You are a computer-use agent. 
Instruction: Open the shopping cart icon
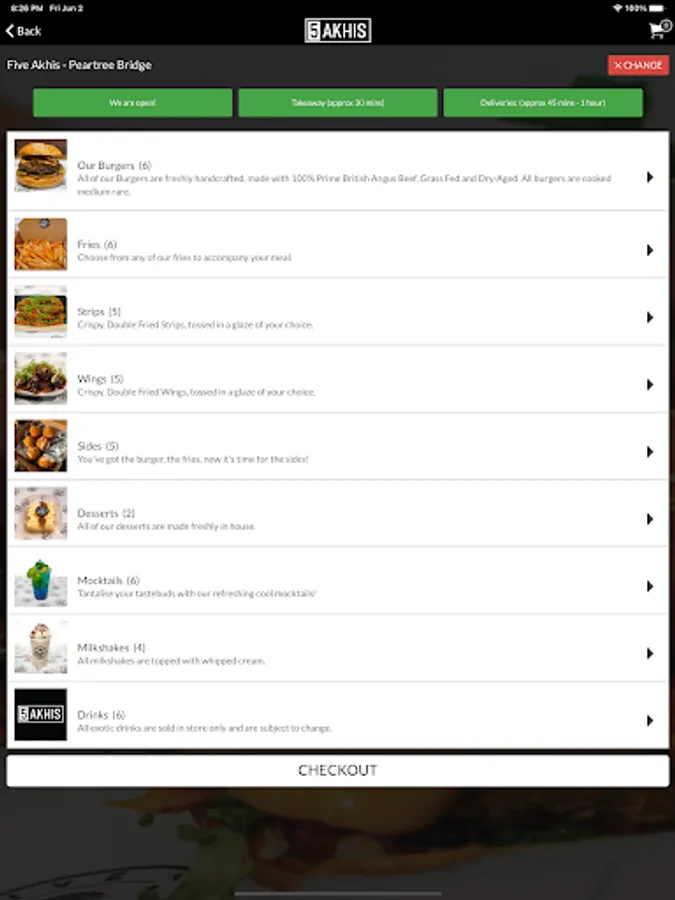tap(660, 29)
